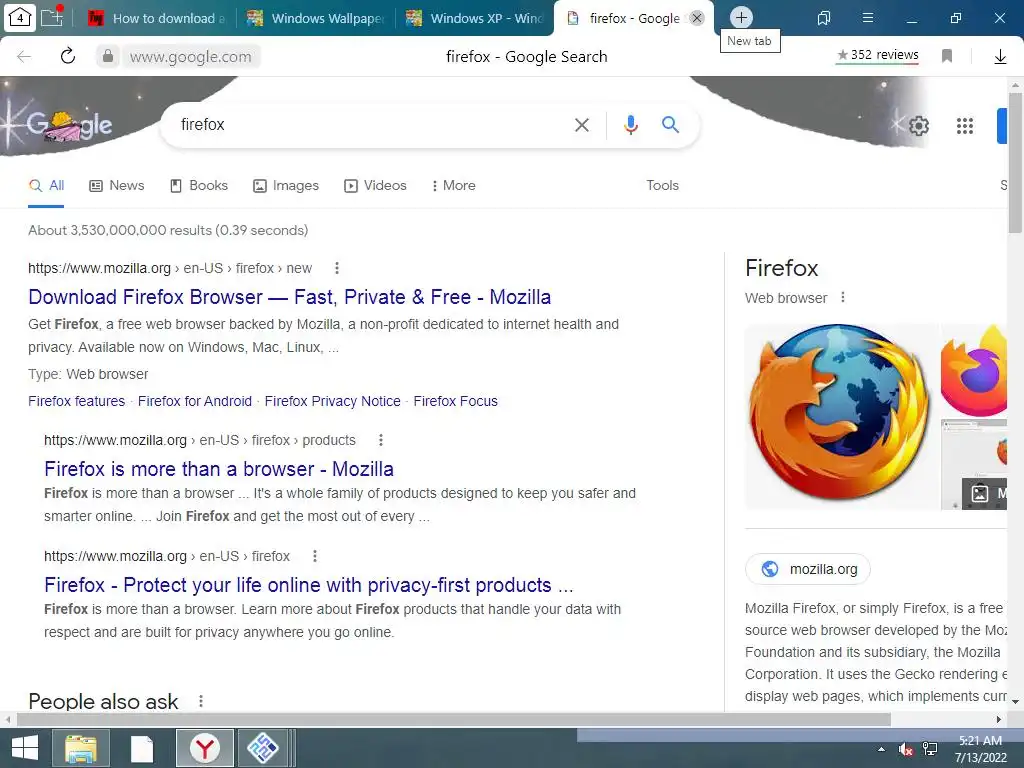Click the padlock site security icon
1024x768 pixels.
108,56
